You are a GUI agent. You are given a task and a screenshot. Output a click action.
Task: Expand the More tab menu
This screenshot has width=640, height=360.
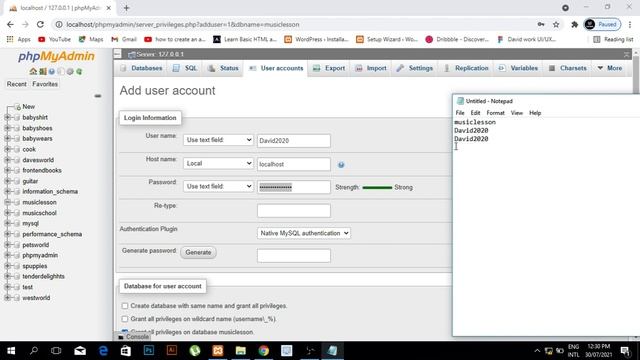point(610,68)
